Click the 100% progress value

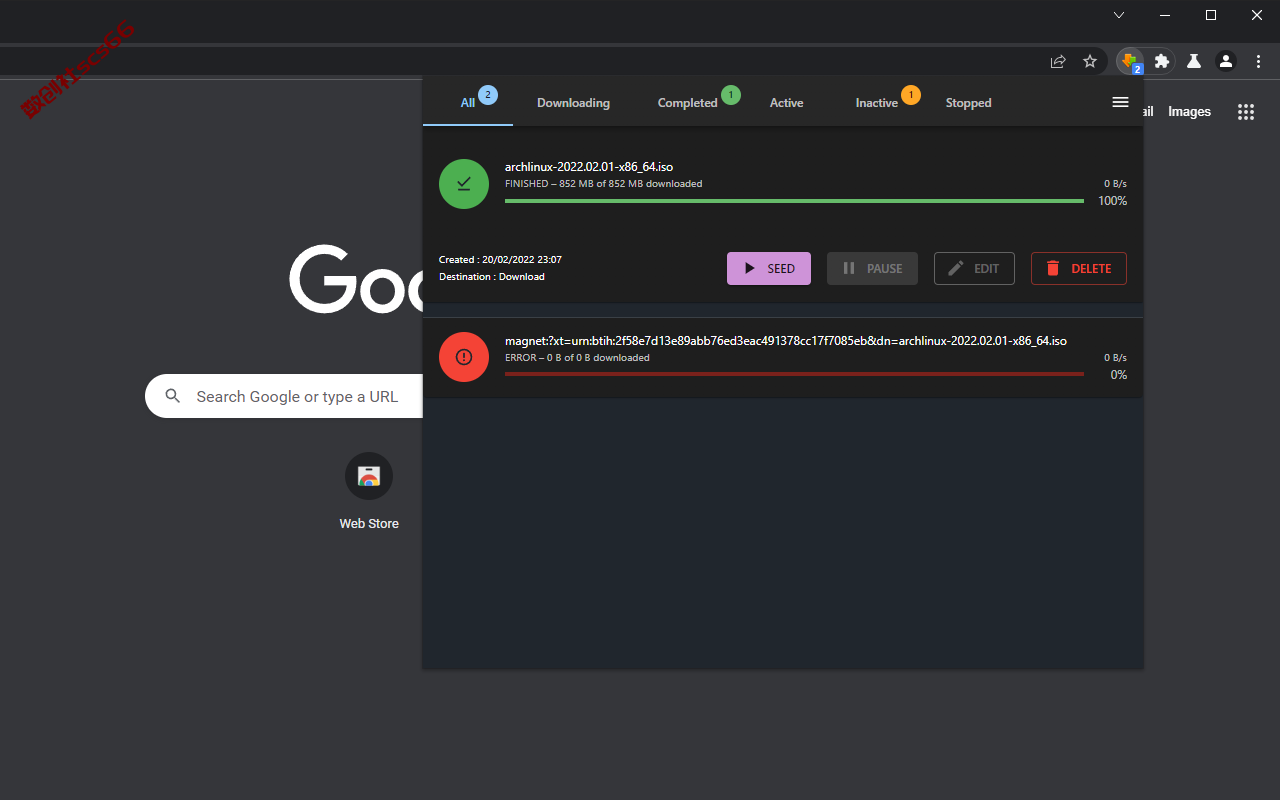pyautogui.click(x=1112, y=201)
